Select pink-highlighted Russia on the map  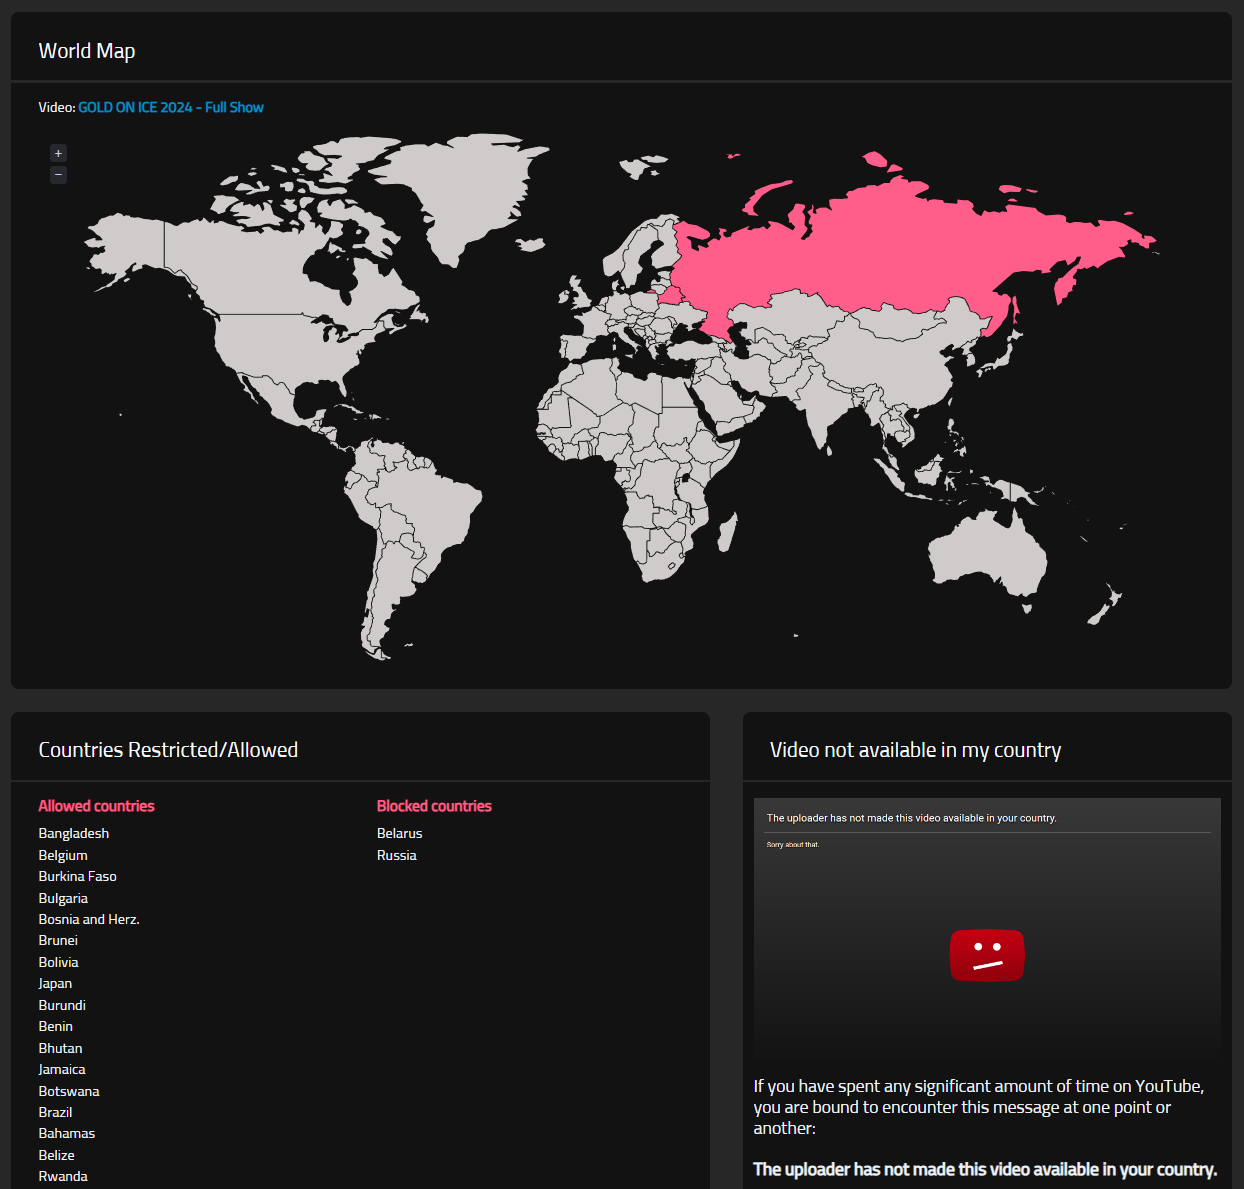point(900,250)
